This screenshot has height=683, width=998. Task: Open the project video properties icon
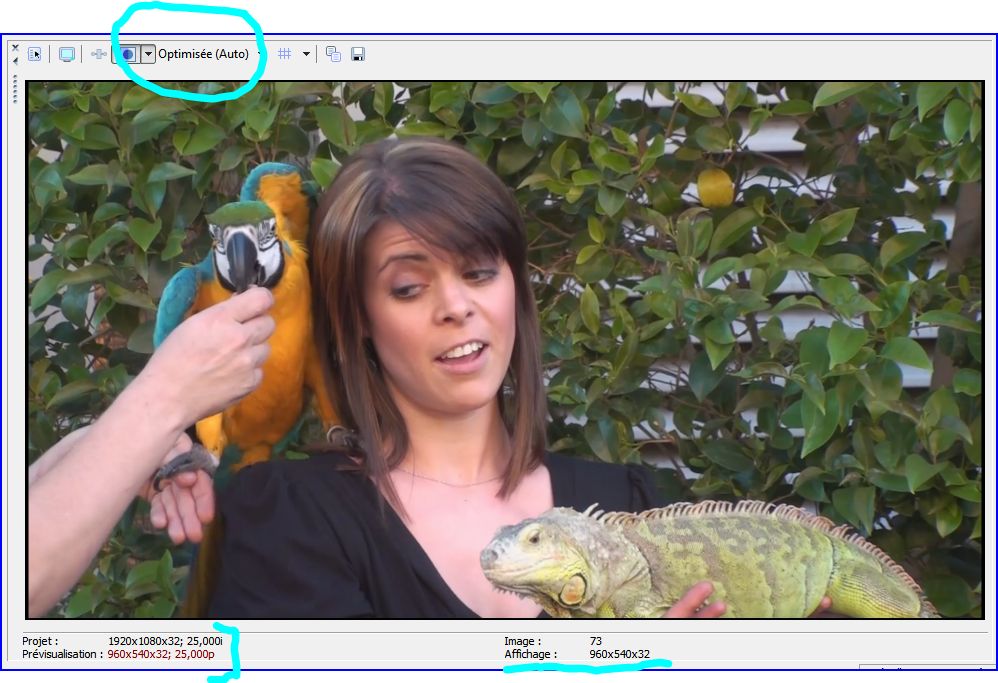tap(34, 55)
